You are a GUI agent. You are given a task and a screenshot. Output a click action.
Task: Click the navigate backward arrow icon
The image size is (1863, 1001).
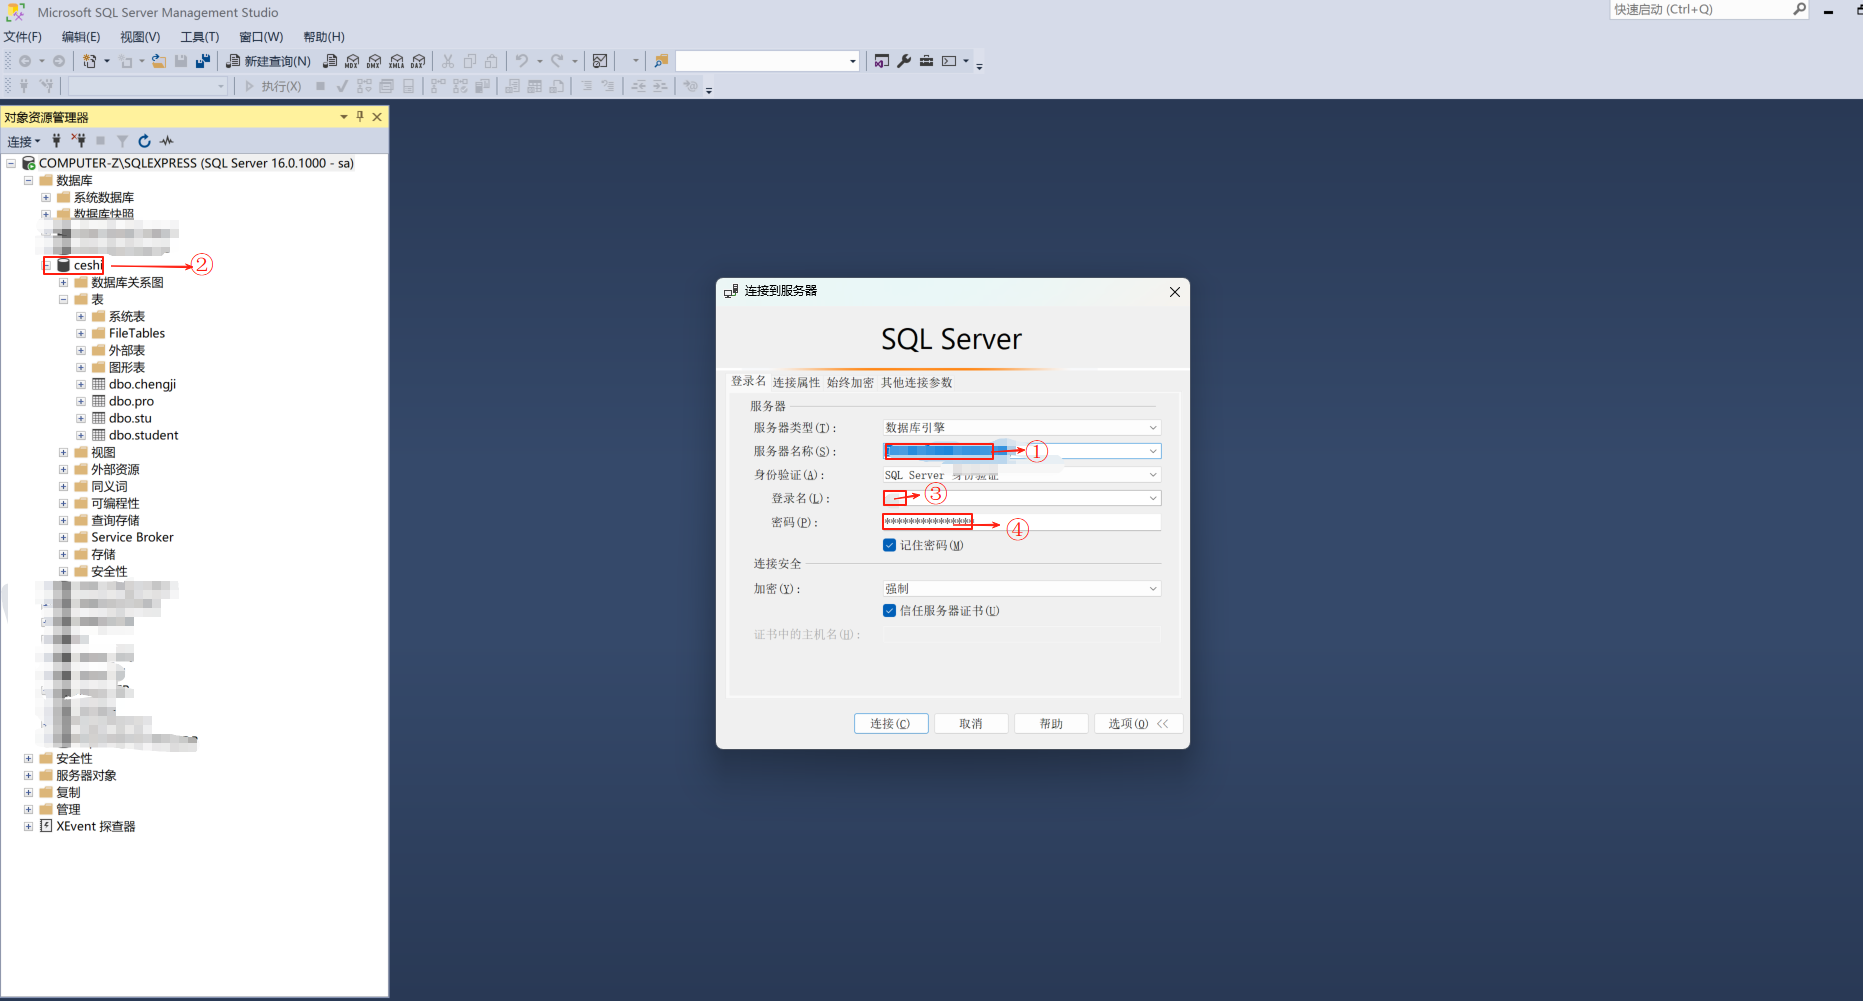[25, 61]
